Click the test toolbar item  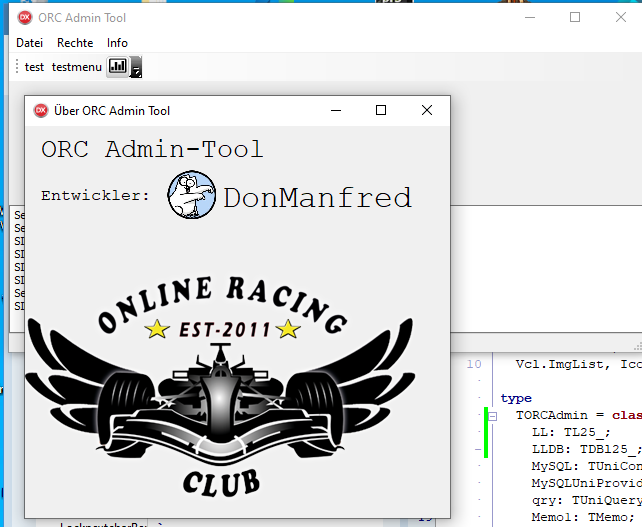35,67
